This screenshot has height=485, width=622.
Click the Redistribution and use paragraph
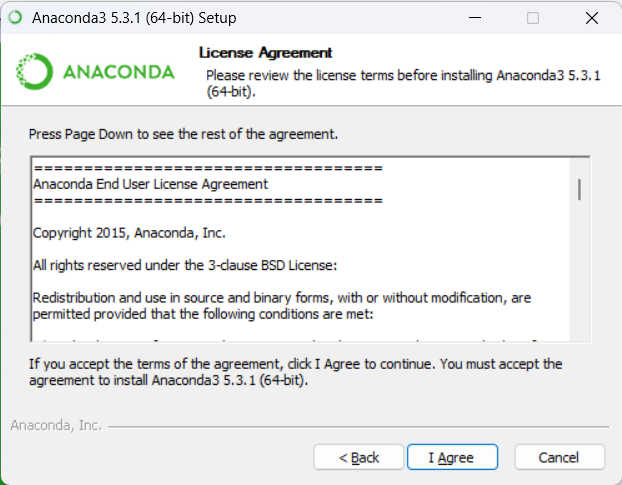[x=282, y=306]
